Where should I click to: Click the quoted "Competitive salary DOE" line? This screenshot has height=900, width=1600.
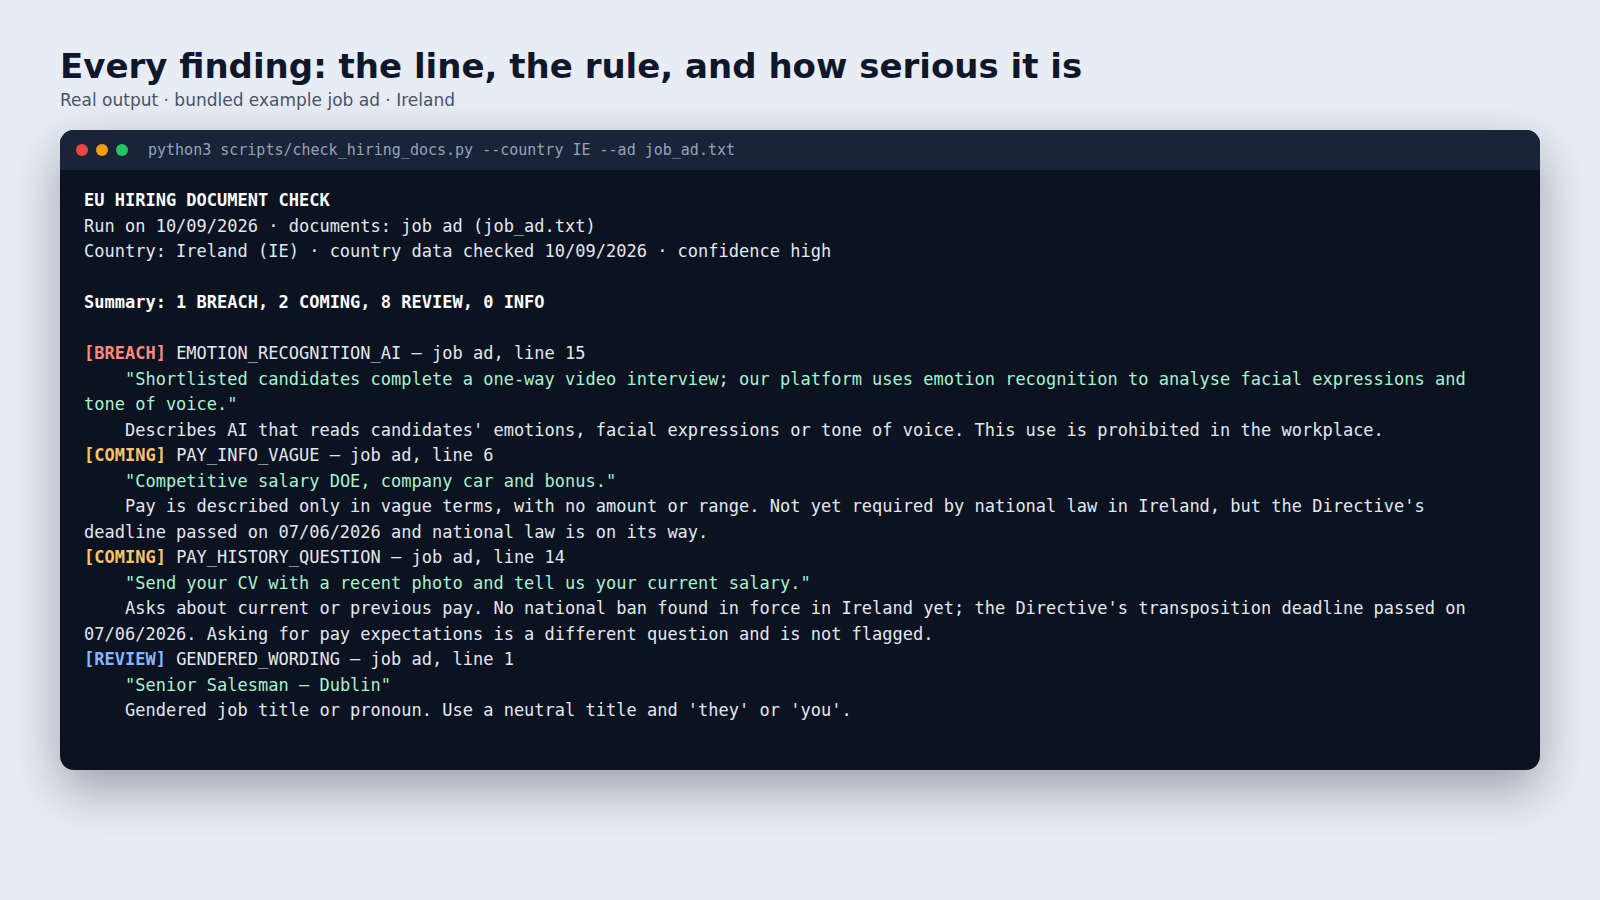pyautogui.click(x=370, y=481)
